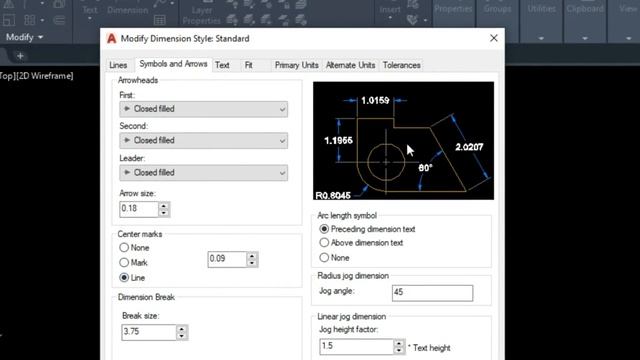
Task: Click the Dimension button in ribbon
Action: click(127, 10)
